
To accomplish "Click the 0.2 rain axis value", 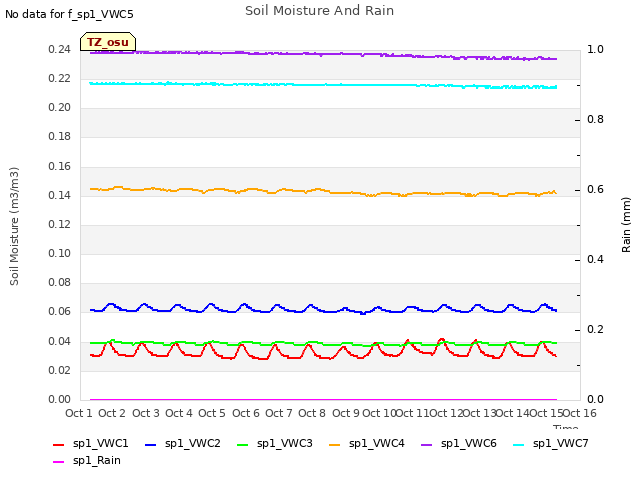I will pos(595,329).
